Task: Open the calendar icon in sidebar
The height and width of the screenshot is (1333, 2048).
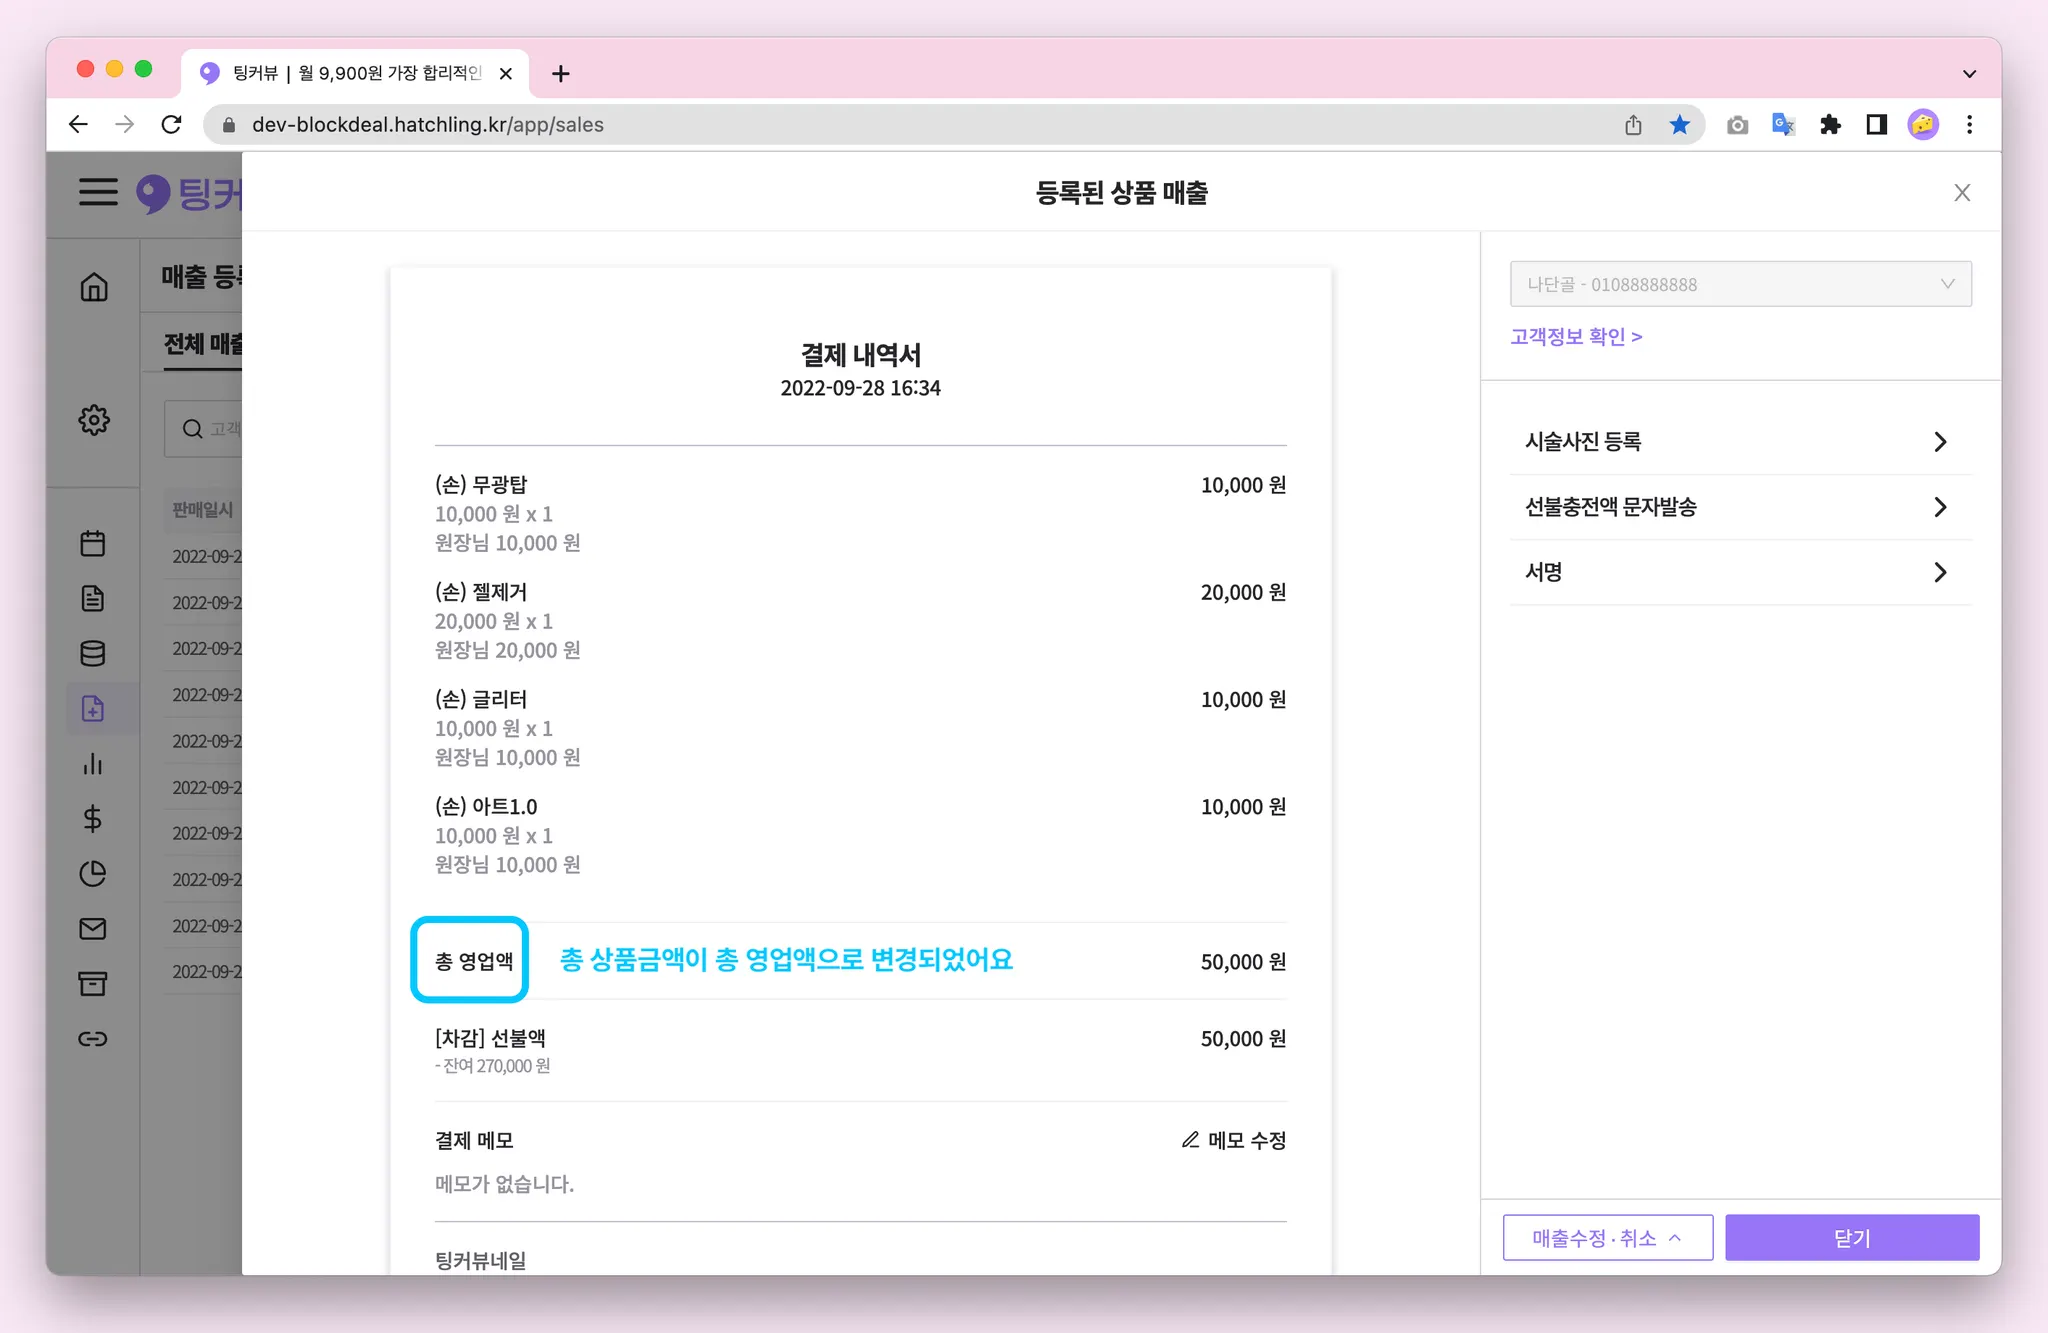Action: pos(93,543)
